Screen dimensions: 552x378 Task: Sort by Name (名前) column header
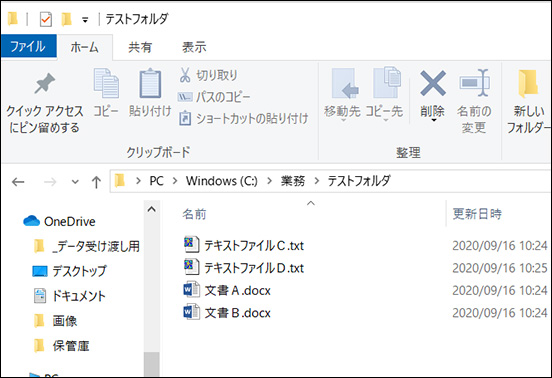pos(194,214)
